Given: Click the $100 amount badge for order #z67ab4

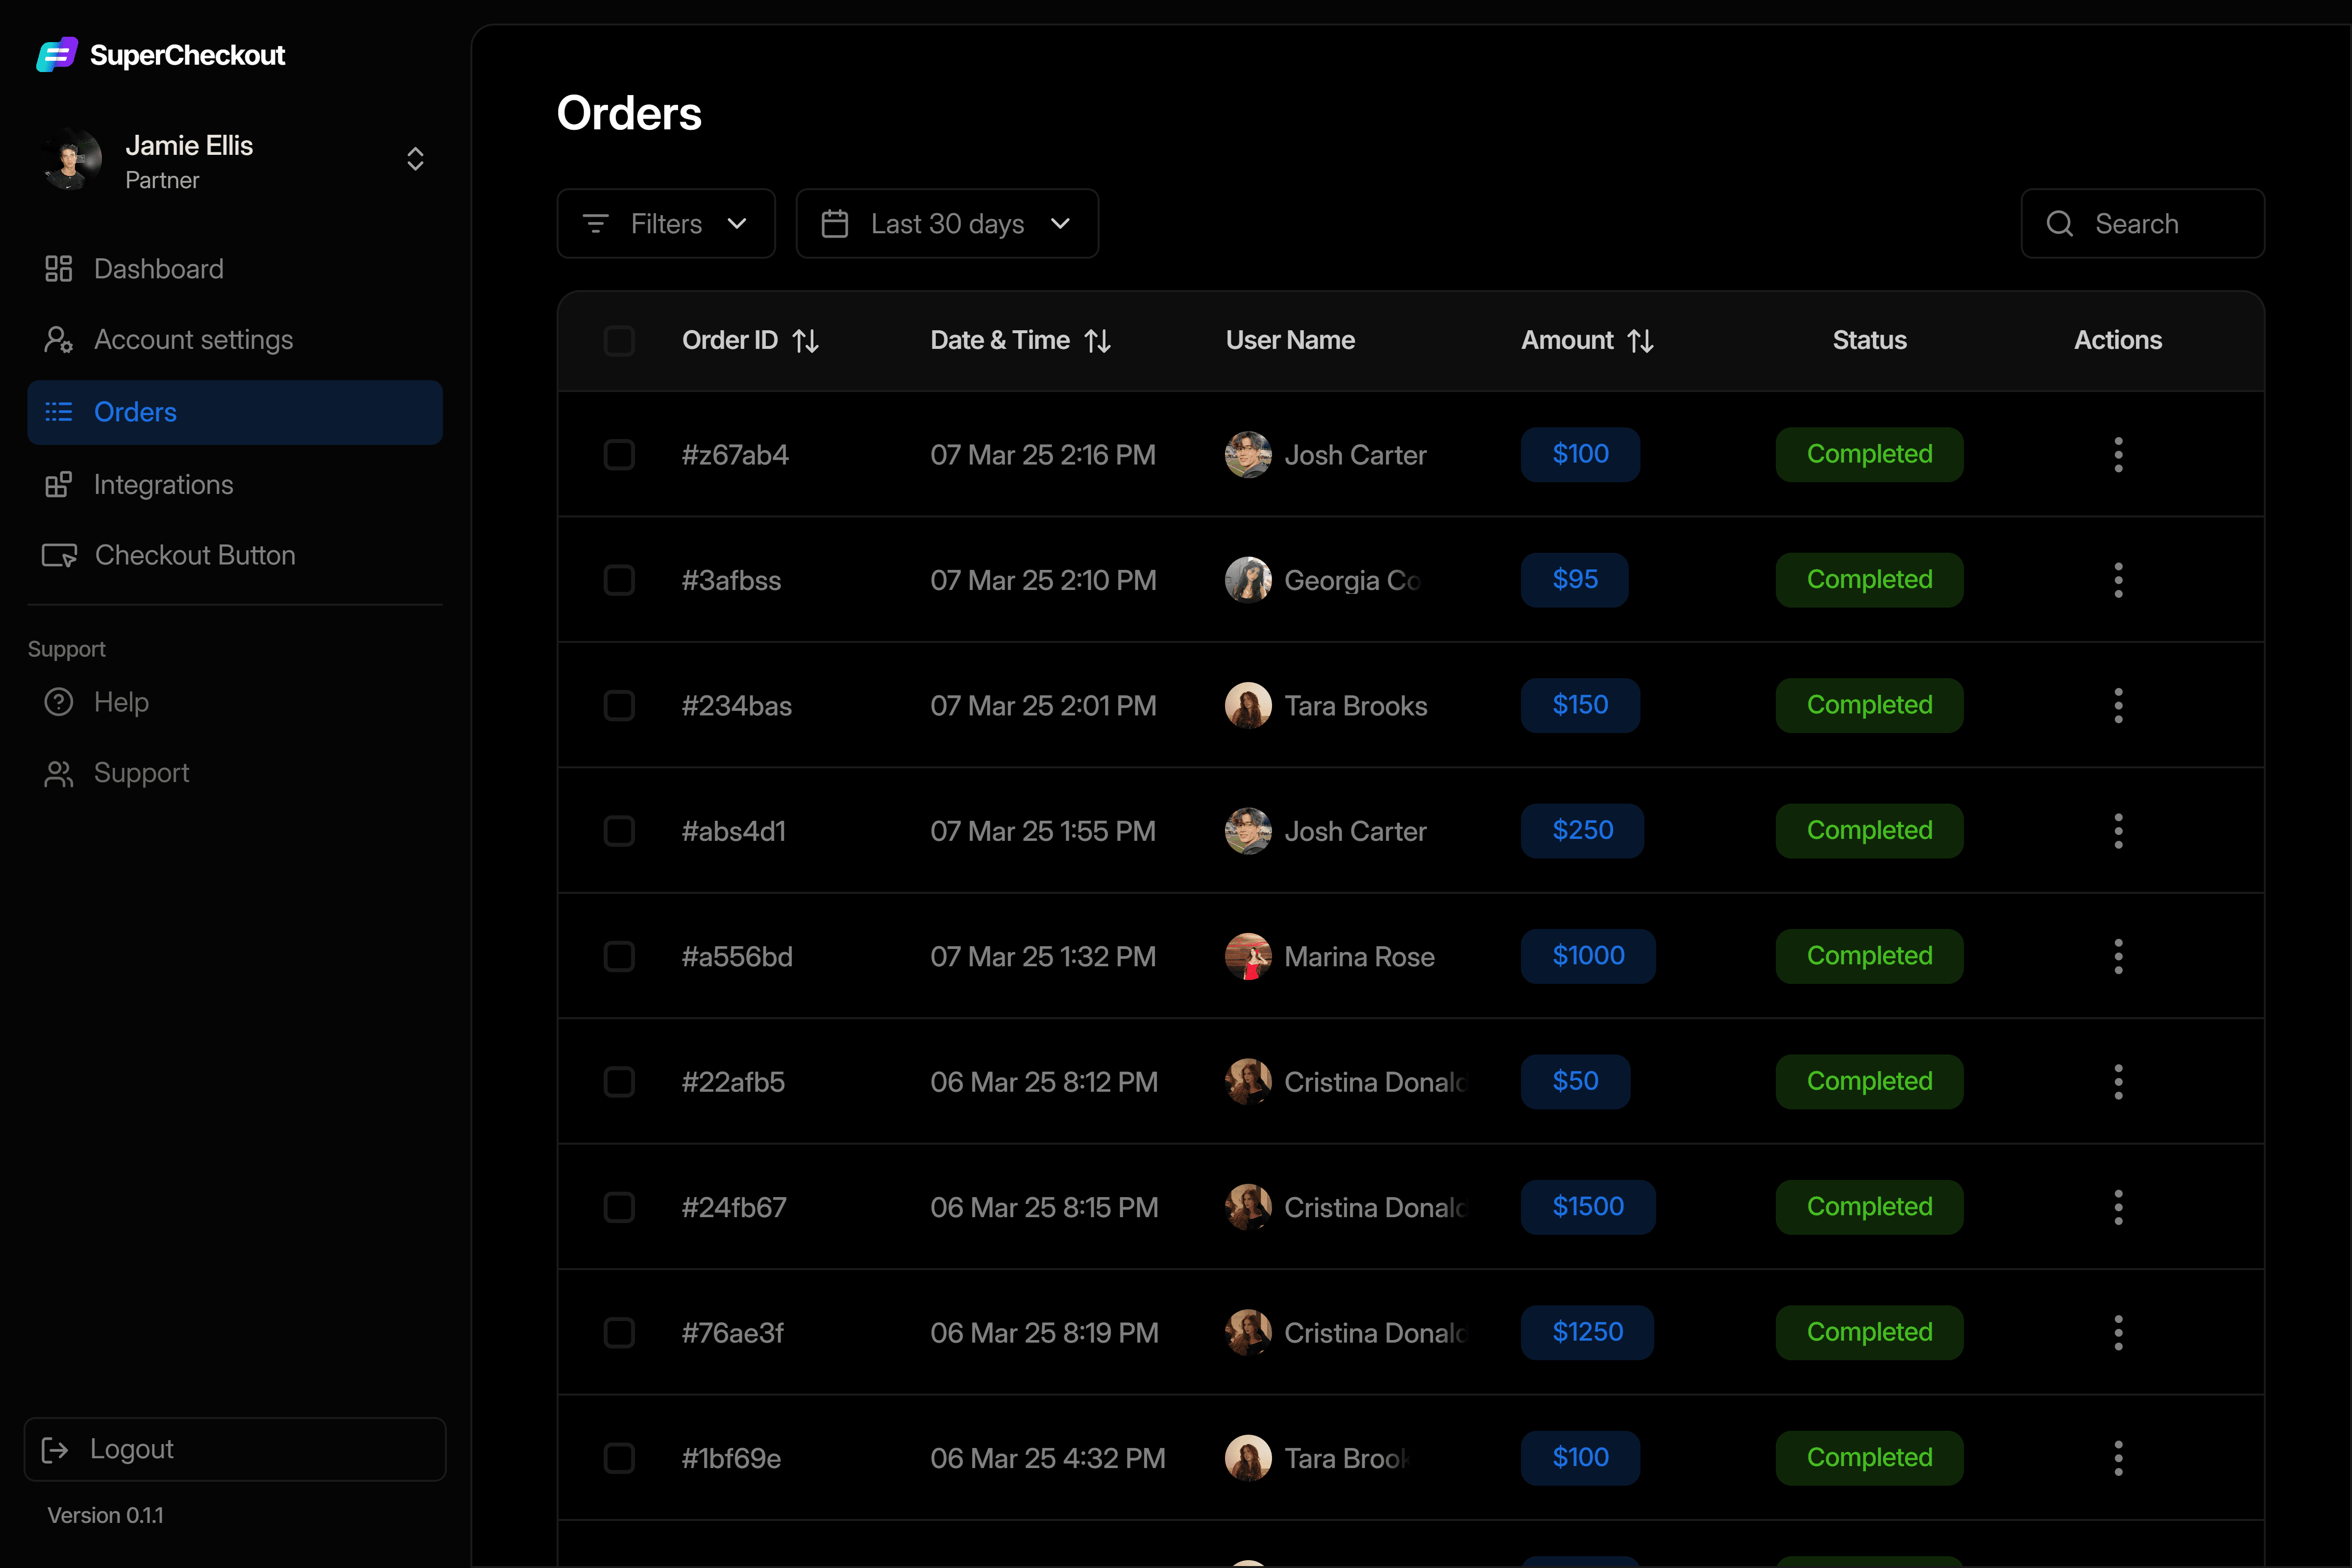Looking at the screenshot, I should coord(1580,455).
